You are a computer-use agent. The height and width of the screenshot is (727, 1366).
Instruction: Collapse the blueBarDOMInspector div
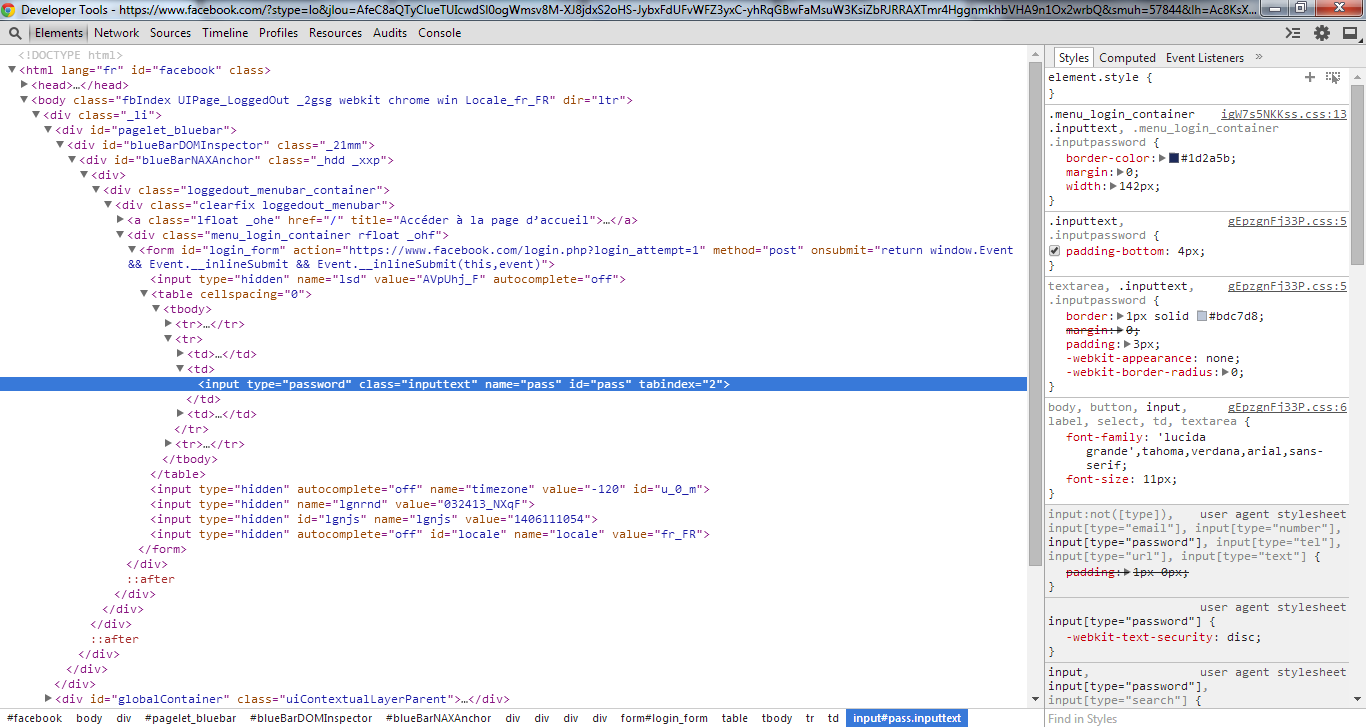pyautogui.click(x=61, y=145)
